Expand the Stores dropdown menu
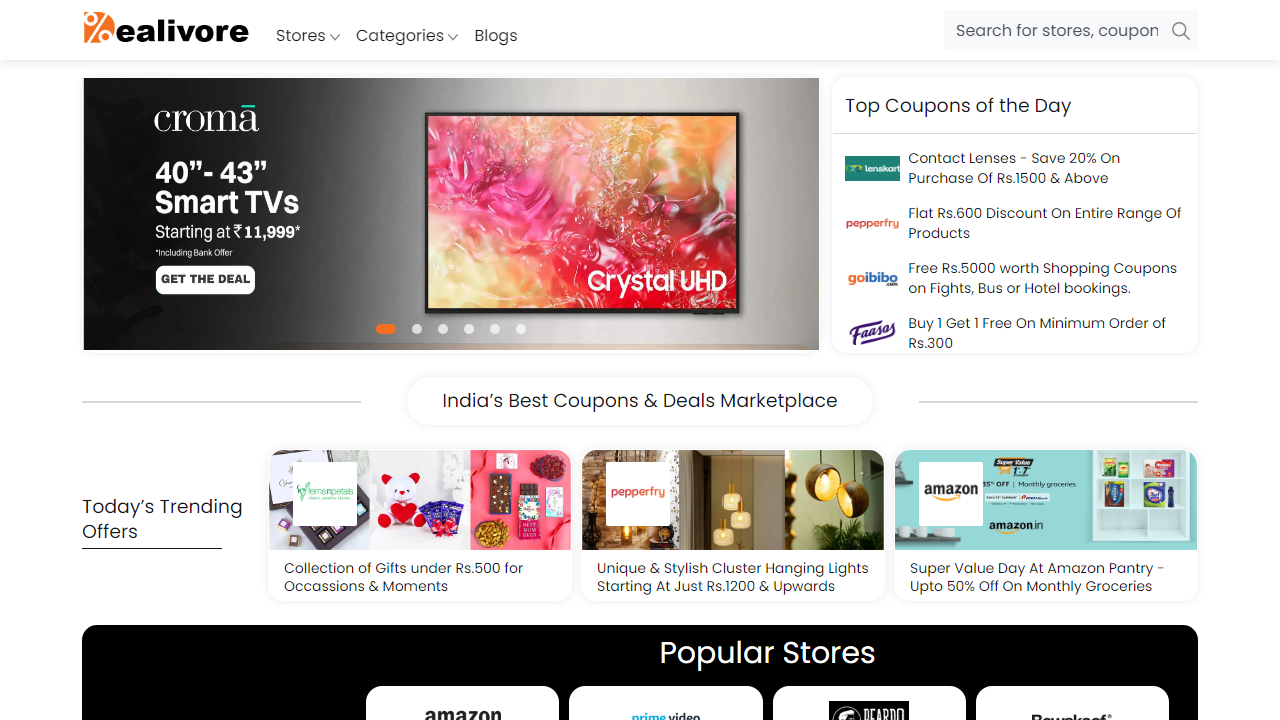 pyautogui.click(x=307, y=36)
